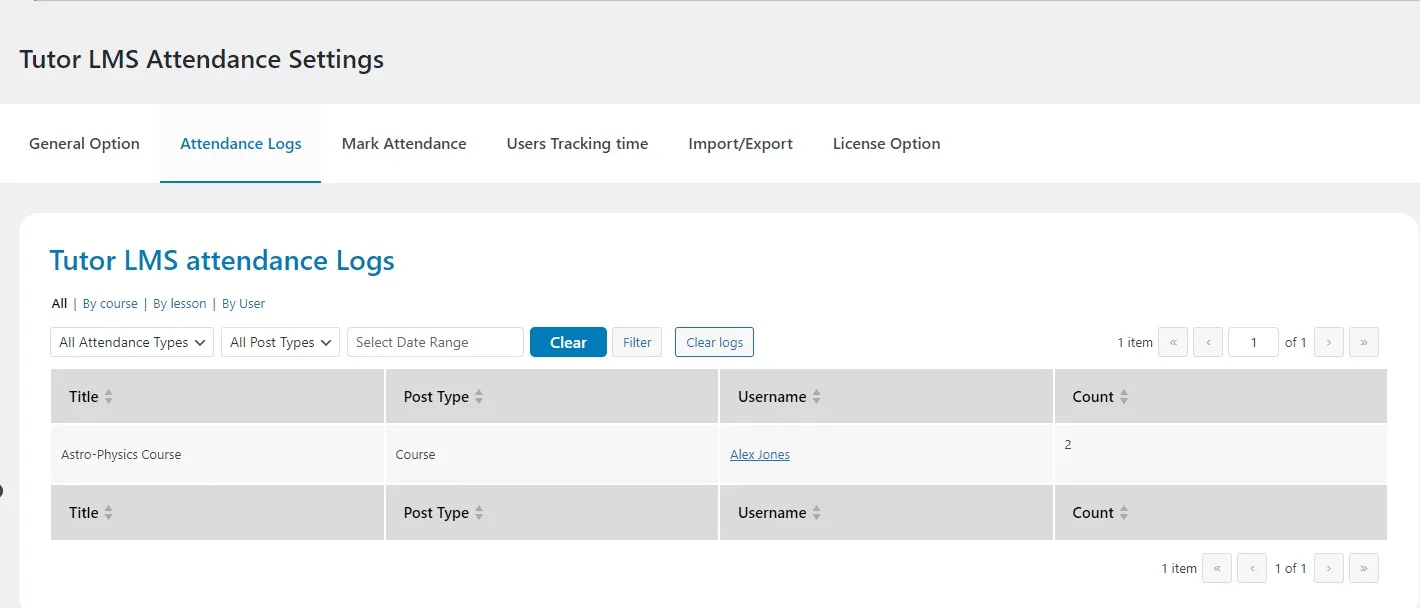Switch to By User filtering
The width and height of the screenshot is (1420, 608).
[244, 303]
